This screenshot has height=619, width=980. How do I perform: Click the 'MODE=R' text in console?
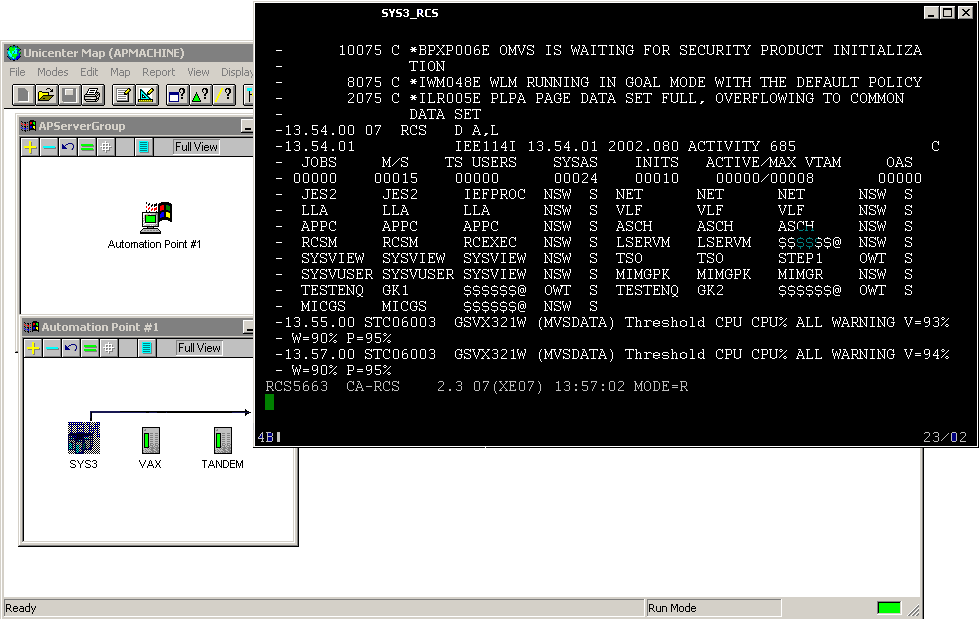pos(661,386)
